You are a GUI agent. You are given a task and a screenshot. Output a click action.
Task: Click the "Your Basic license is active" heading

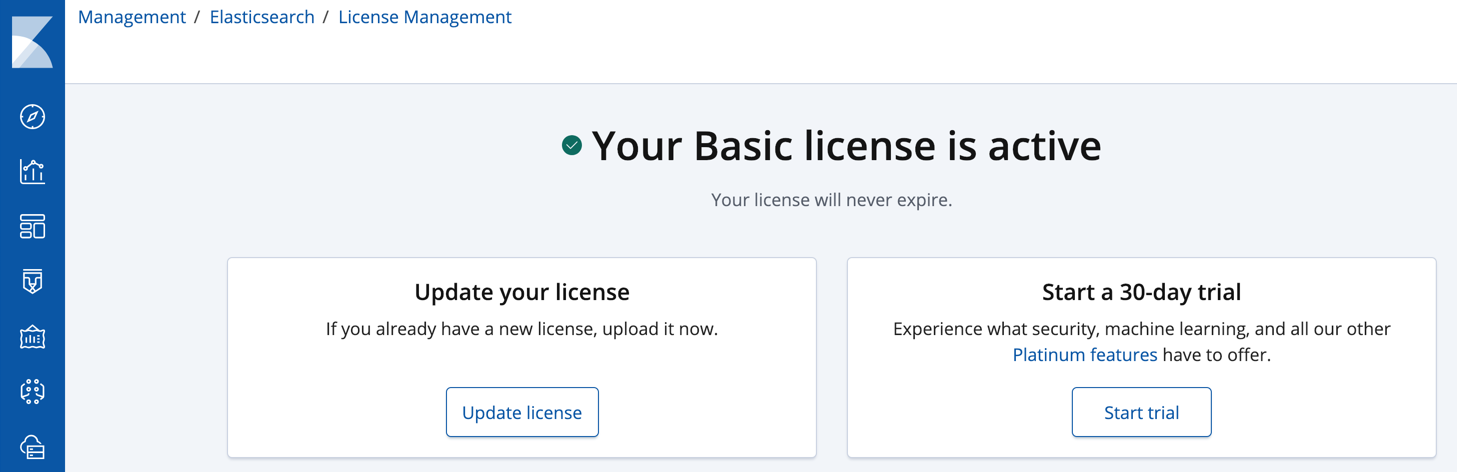click(846, 146)
